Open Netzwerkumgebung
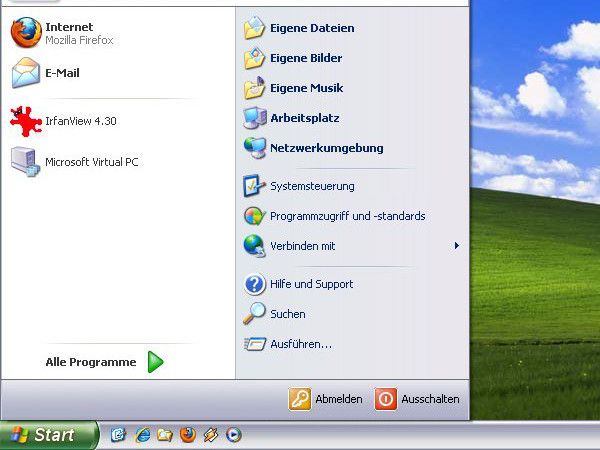 pyautogui.click(x=352, y=148)
